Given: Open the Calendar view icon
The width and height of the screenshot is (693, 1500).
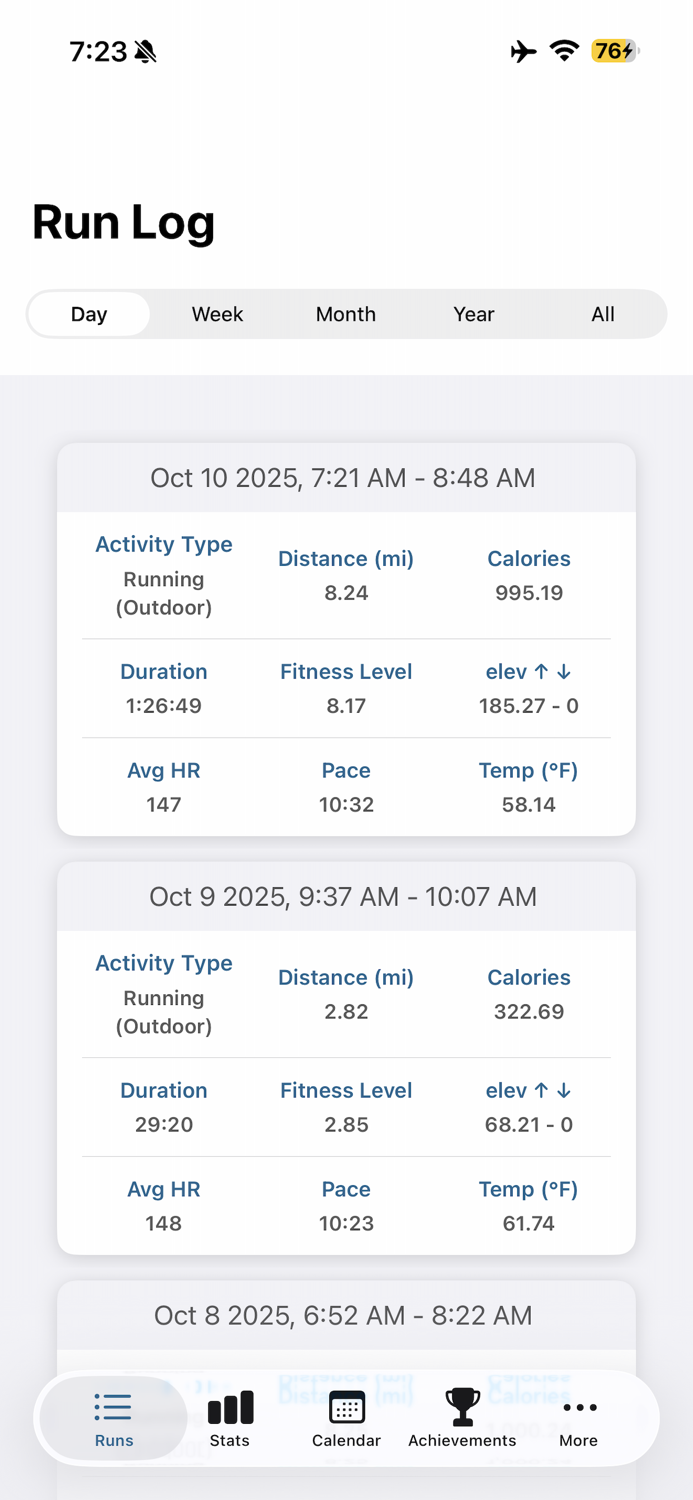Looking at the screenshot, I should point(346,1407).
